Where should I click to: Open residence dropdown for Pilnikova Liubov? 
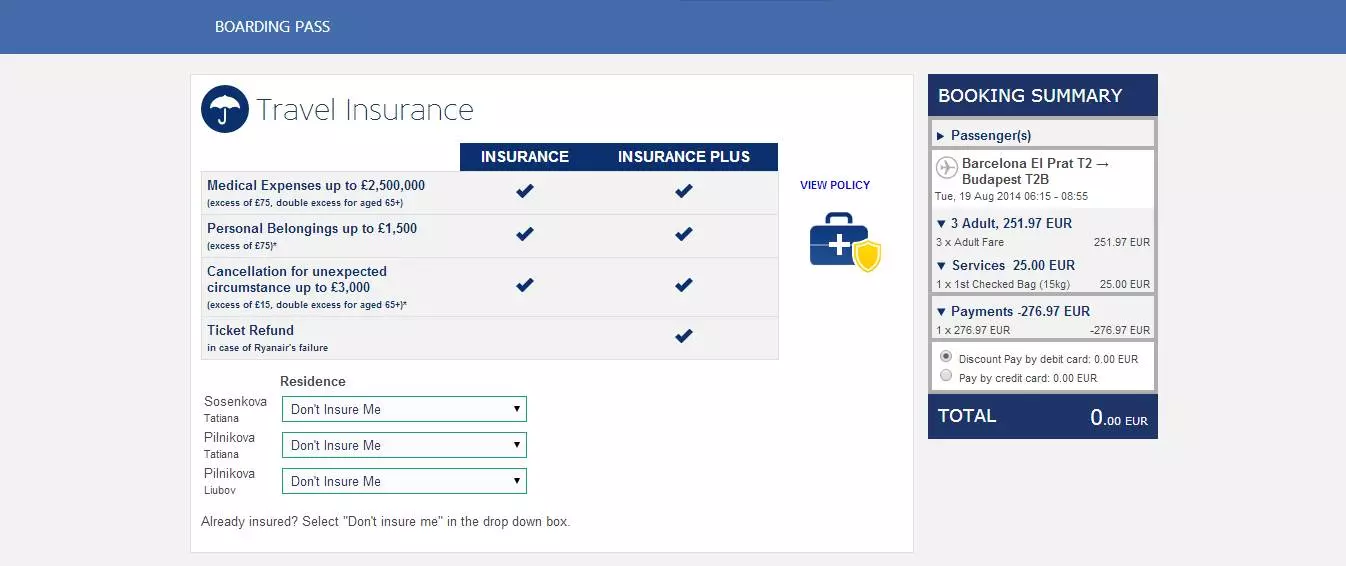pos(404,481)
